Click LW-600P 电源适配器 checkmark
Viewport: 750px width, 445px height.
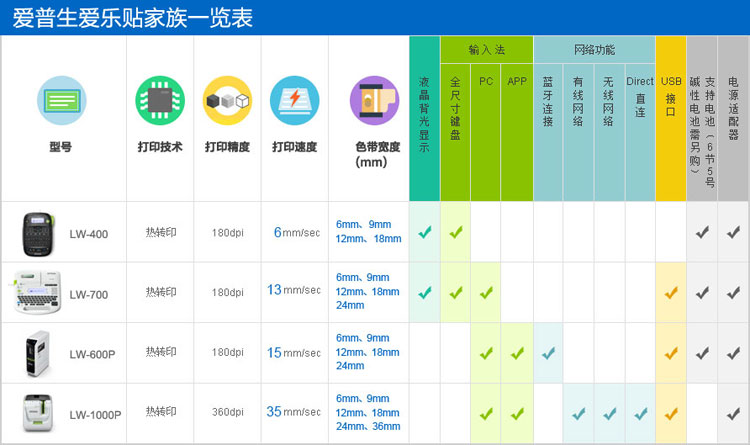[733, 353]
